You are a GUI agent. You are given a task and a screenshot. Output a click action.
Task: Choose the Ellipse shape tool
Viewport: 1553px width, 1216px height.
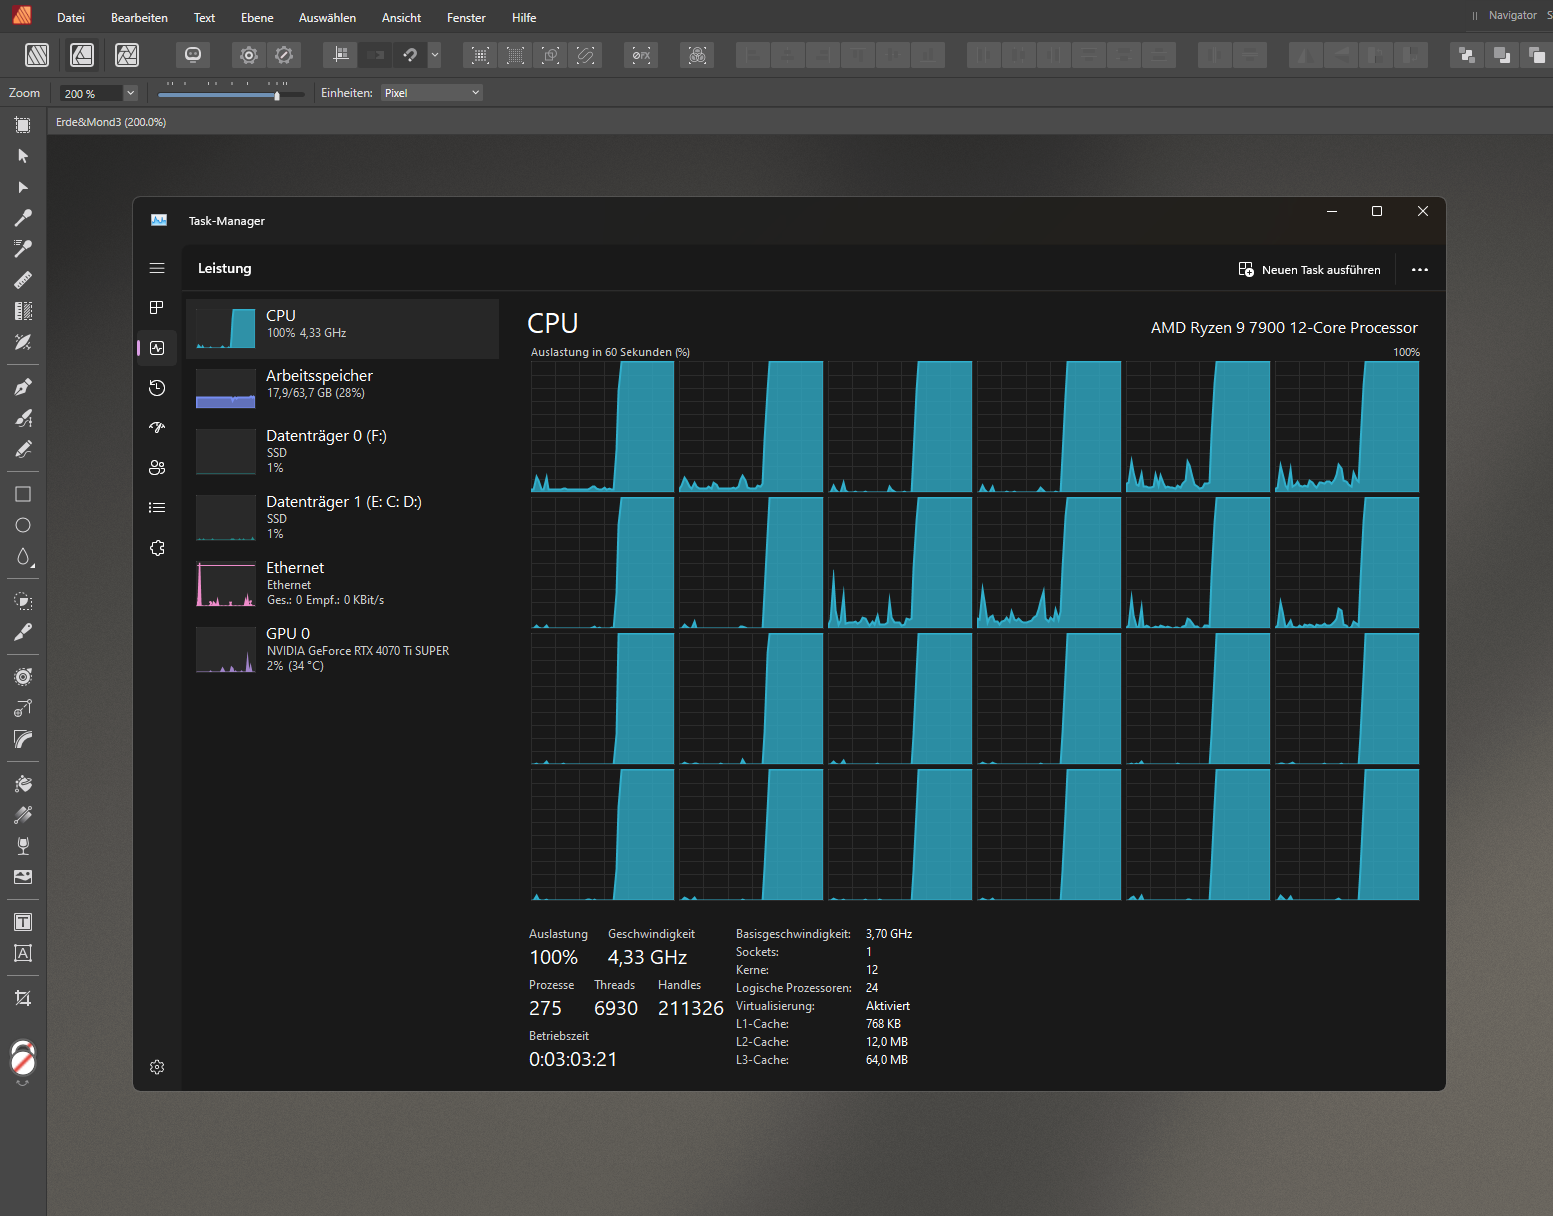[x=23, y=525]
